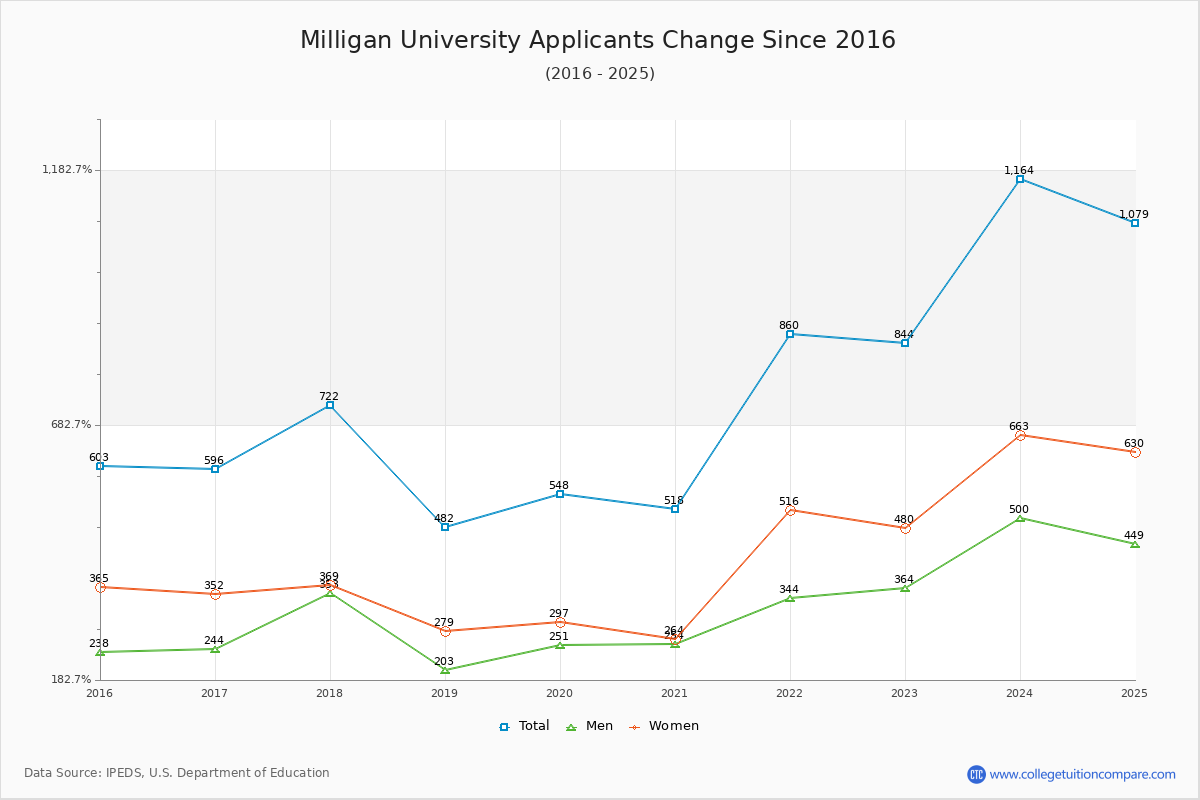The height and width of the screenshot is (800, 1200).
Task: Click the 2022 x-axis label
Action: tap(790, 693)
